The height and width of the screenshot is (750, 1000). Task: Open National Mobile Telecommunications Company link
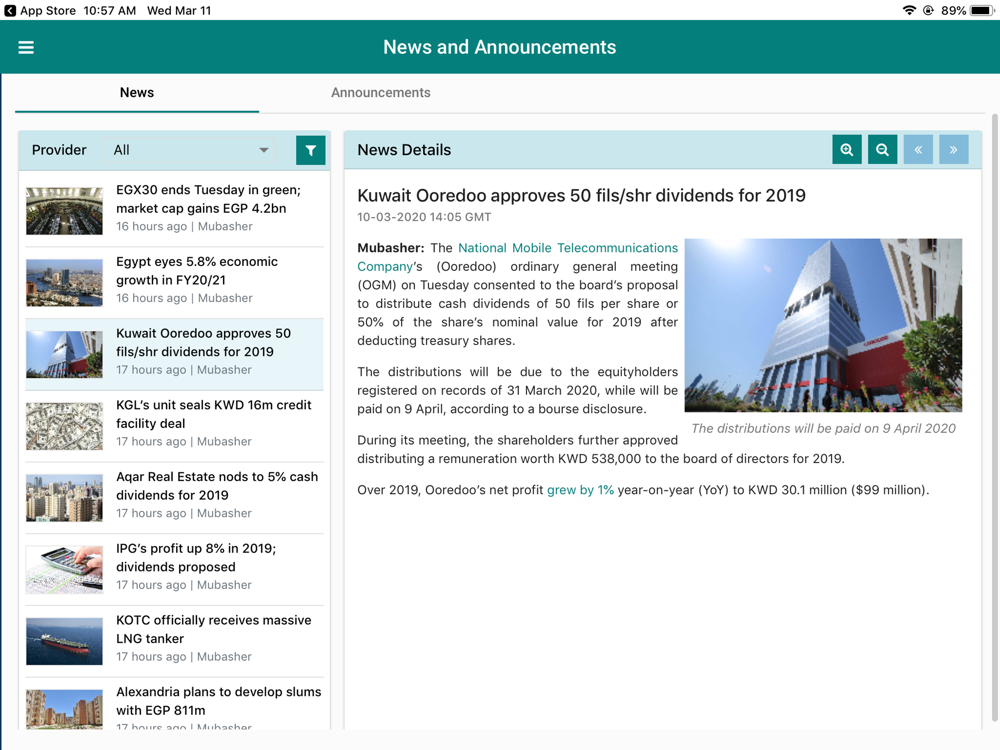coord(517,257)
